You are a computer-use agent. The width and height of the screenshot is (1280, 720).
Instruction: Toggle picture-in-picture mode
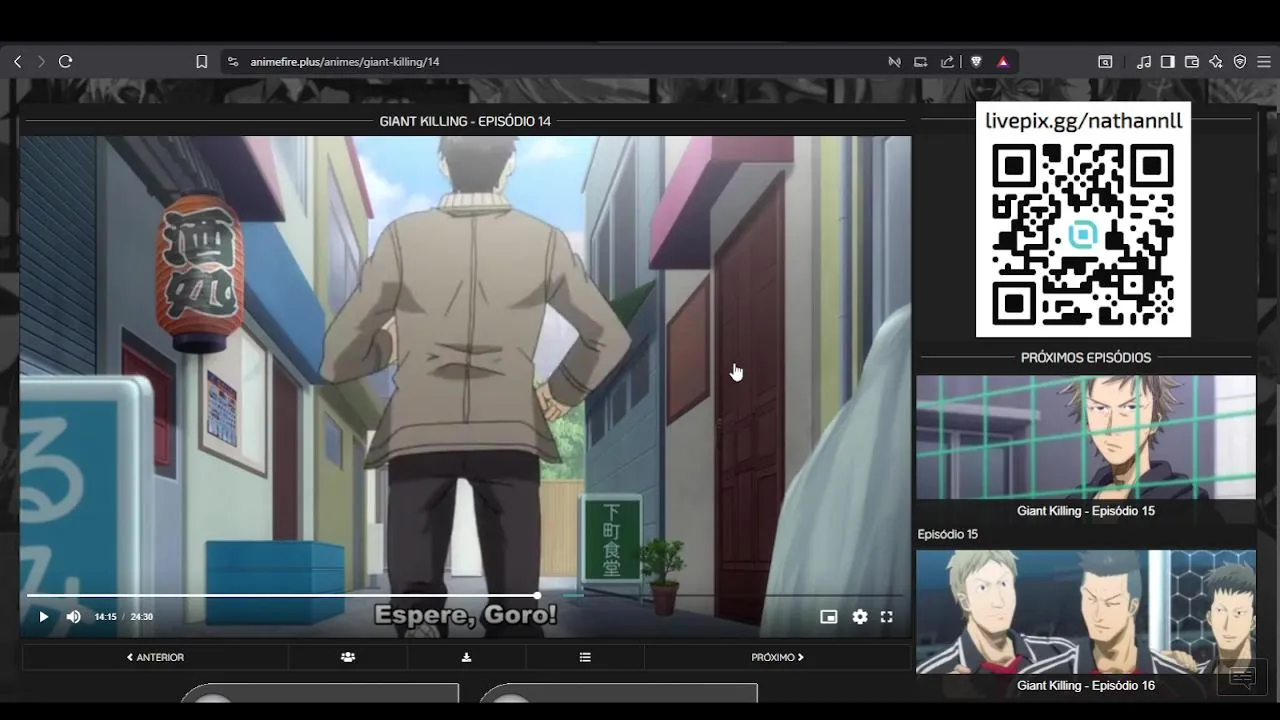click(828, 617)
